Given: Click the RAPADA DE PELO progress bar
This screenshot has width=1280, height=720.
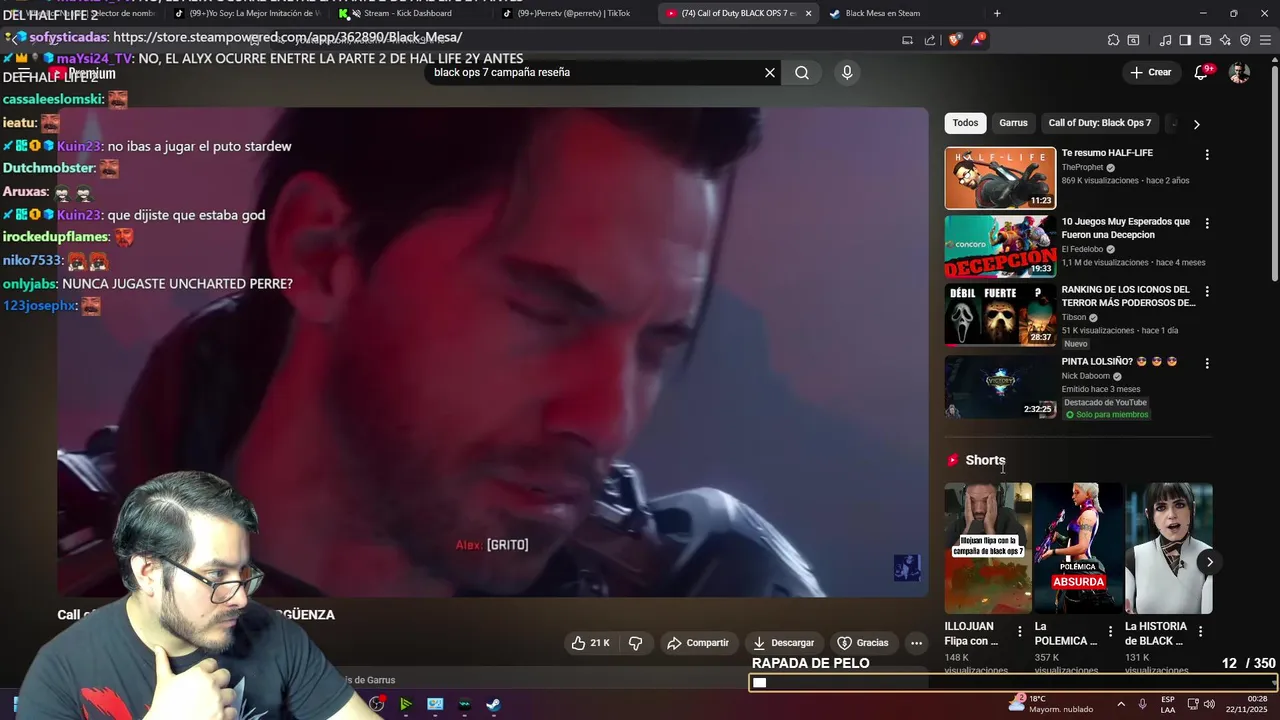Looking at the screenshot, I should [x=1012, y=683].
